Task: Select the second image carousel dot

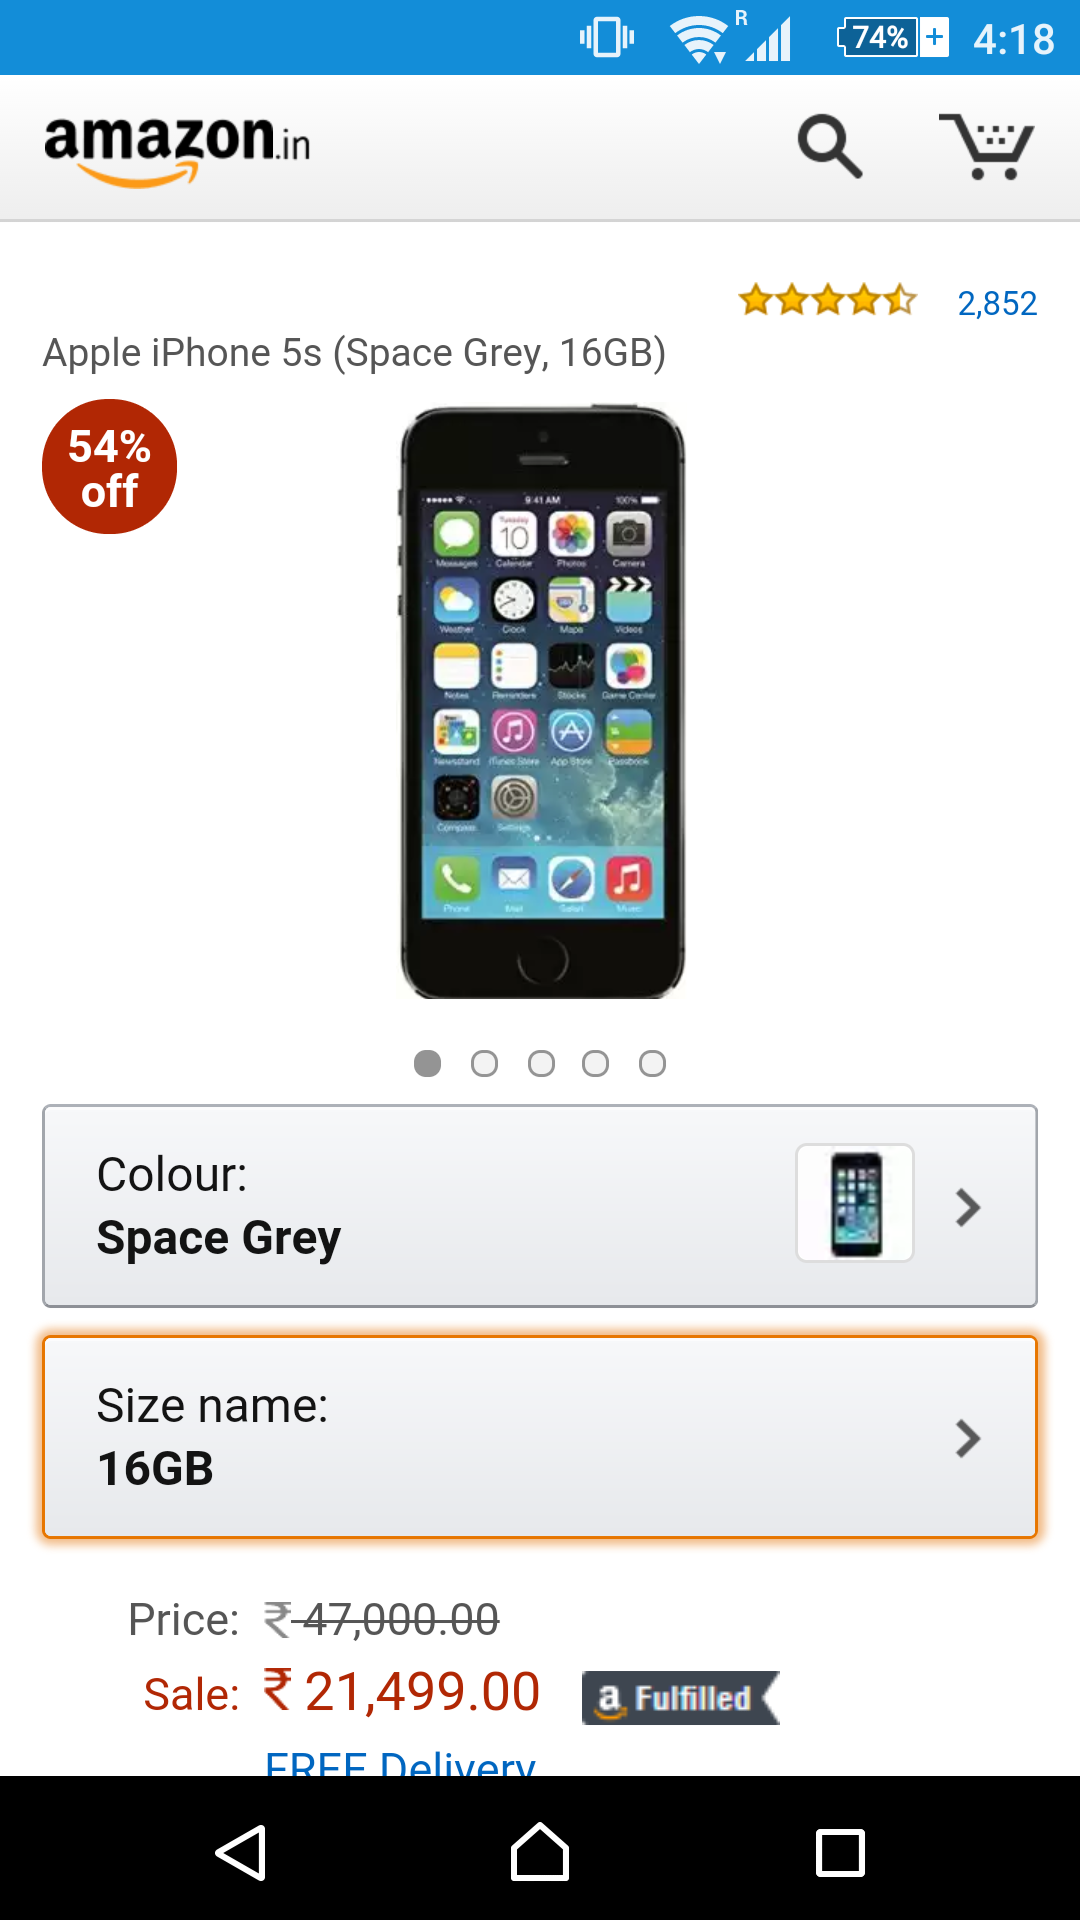Action: coord(484,1063)
